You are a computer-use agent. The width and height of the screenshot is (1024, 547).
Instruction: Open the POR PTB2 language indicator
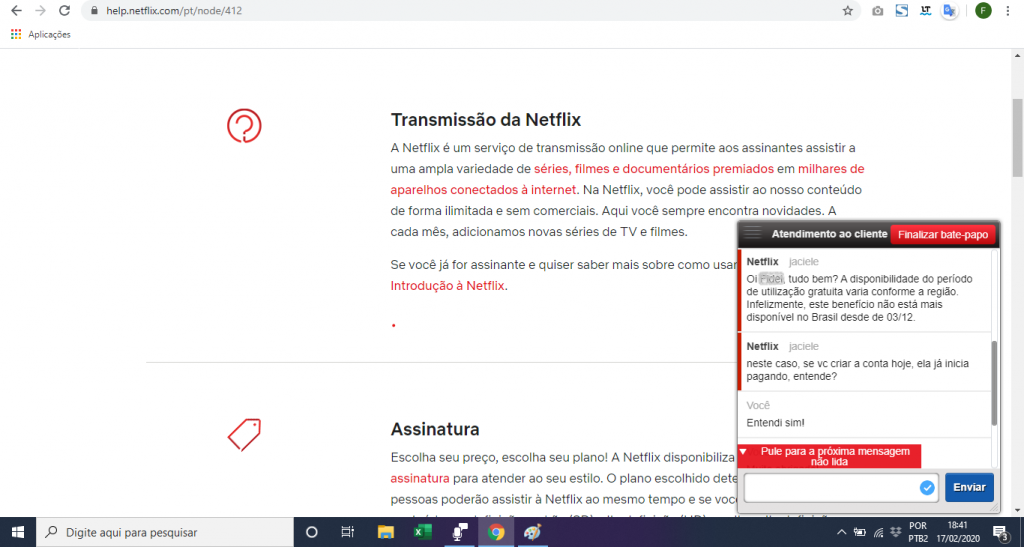click(918, 532)
